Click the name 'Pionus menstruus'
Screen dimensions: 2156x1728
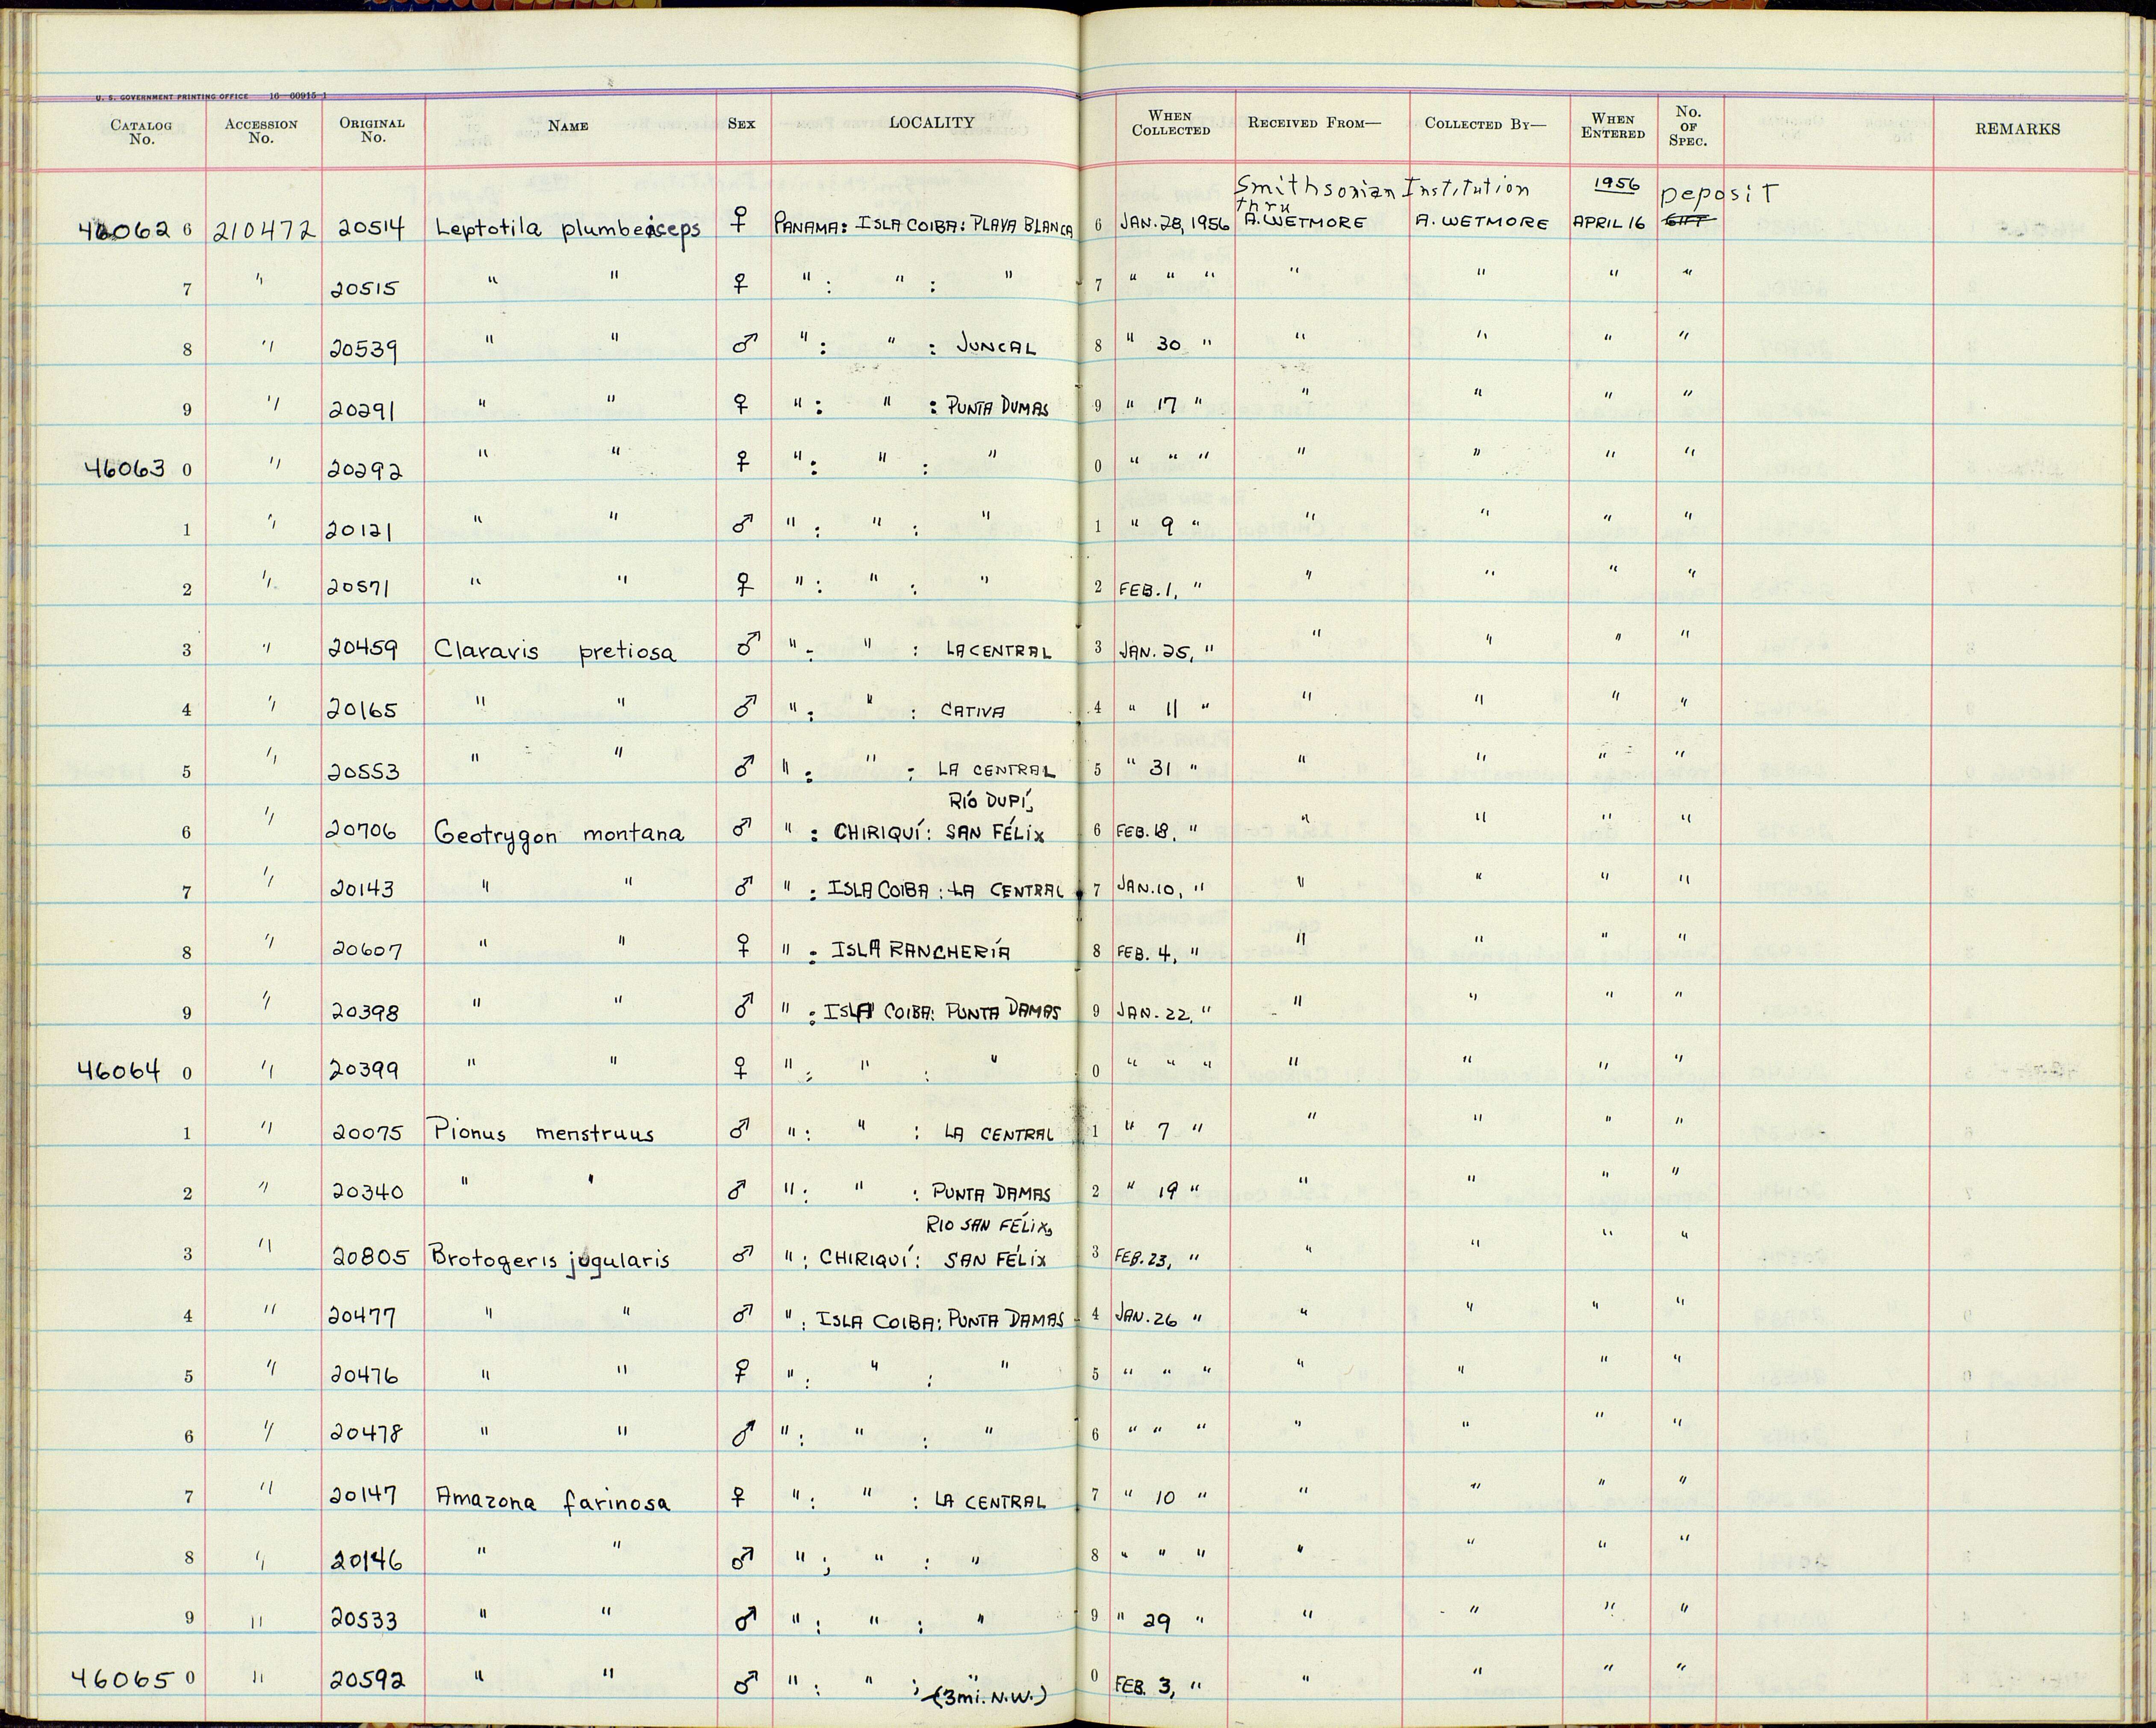click(x=544, y=1134)
